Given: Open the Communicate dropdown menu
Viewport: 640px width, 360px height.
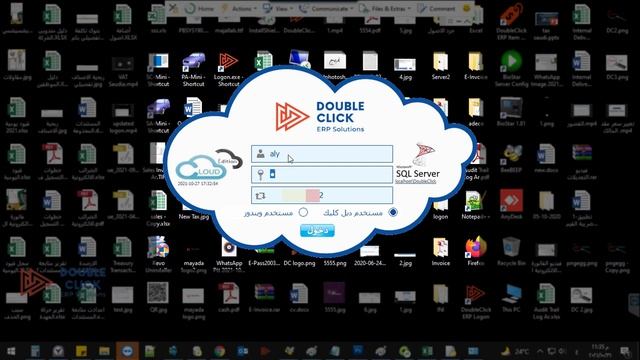Looking at the screenshot, I should click(326, 8).
